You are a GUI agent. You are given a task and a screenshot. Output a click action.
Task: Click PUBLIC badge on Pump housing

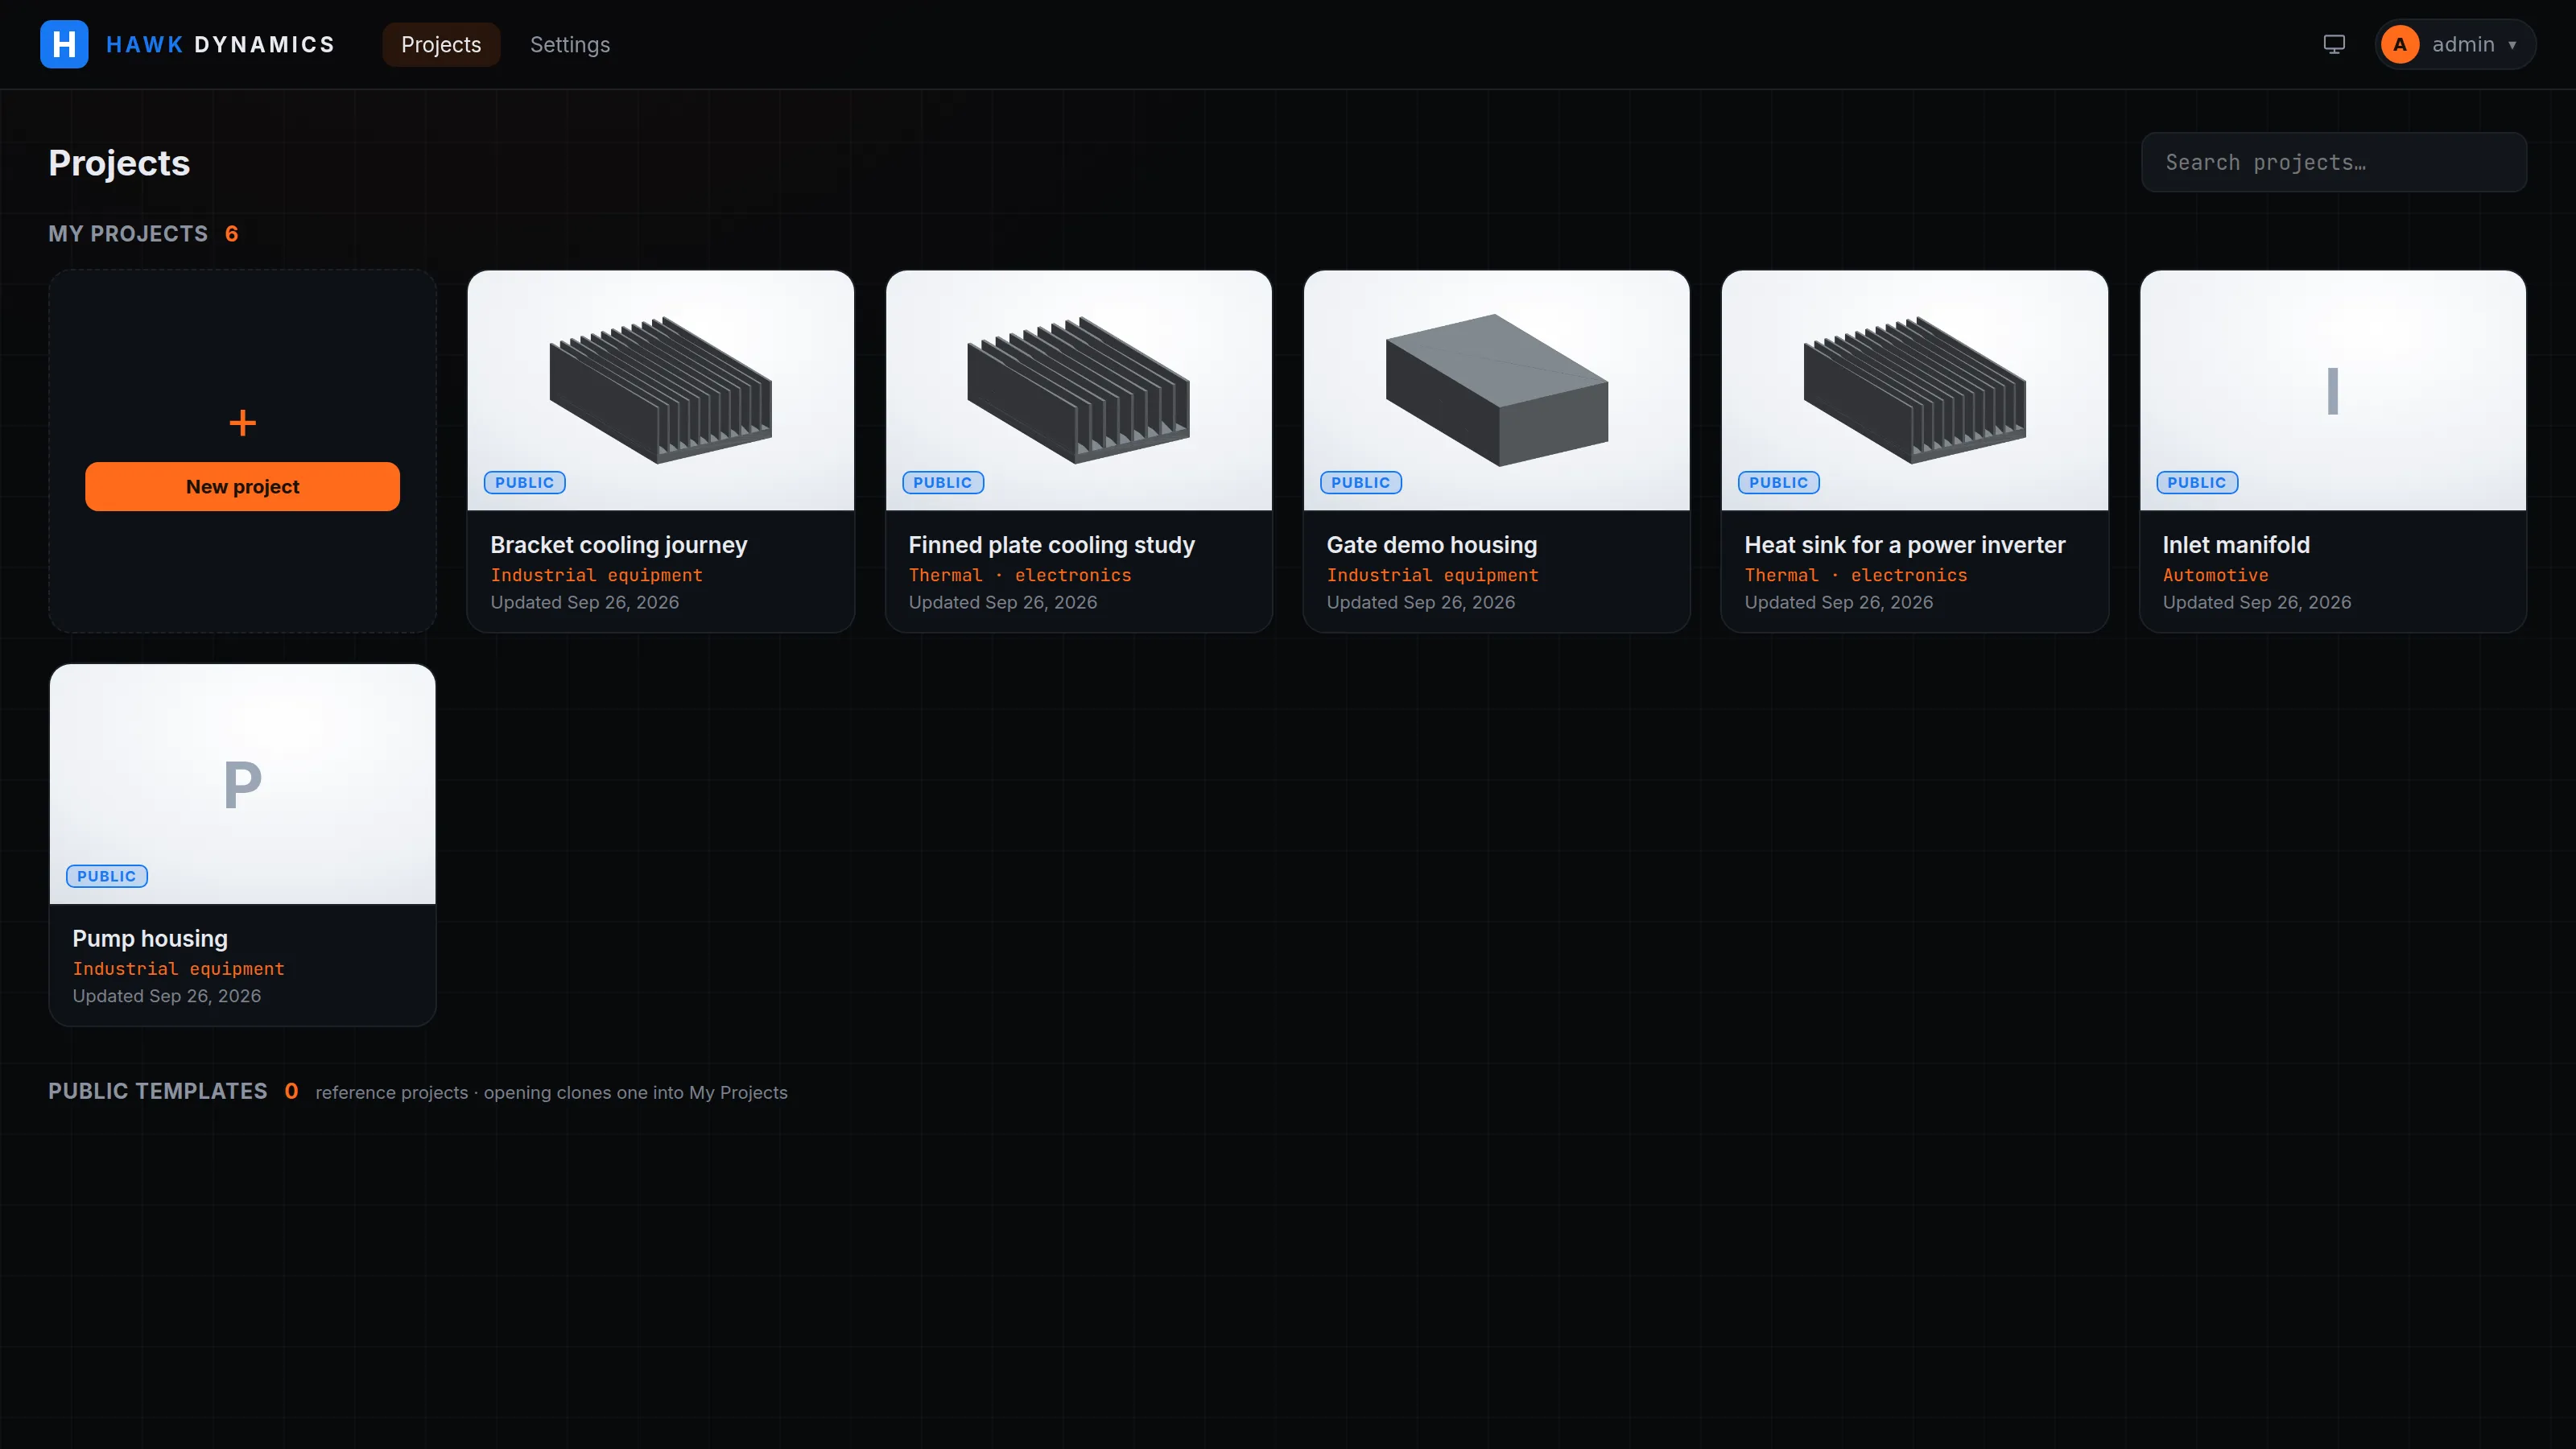pos(107,876)
